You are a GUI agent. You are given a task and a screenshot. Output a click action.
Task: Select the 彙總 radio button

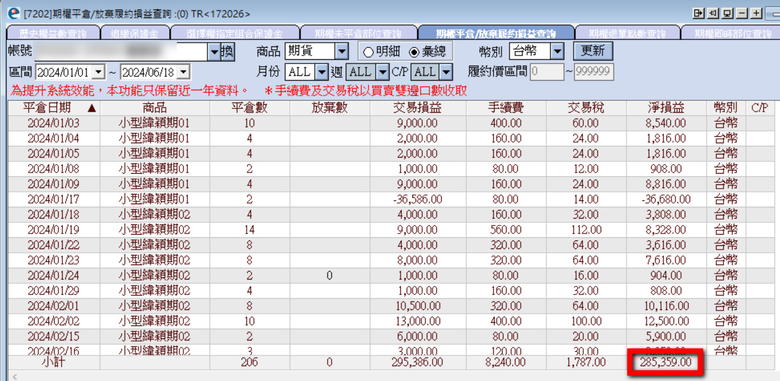[427, 51]
